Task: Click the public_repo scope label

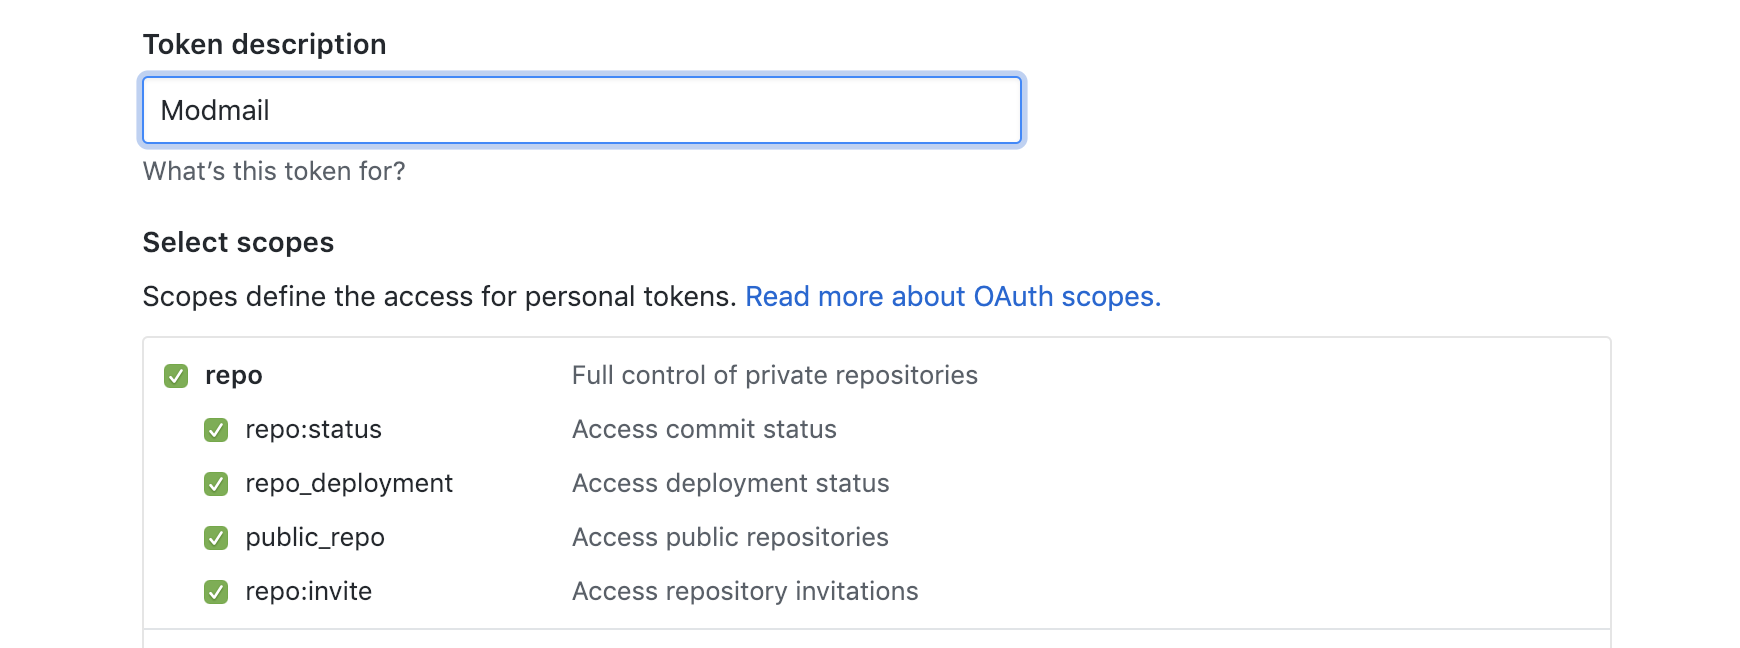Action: 314,538
